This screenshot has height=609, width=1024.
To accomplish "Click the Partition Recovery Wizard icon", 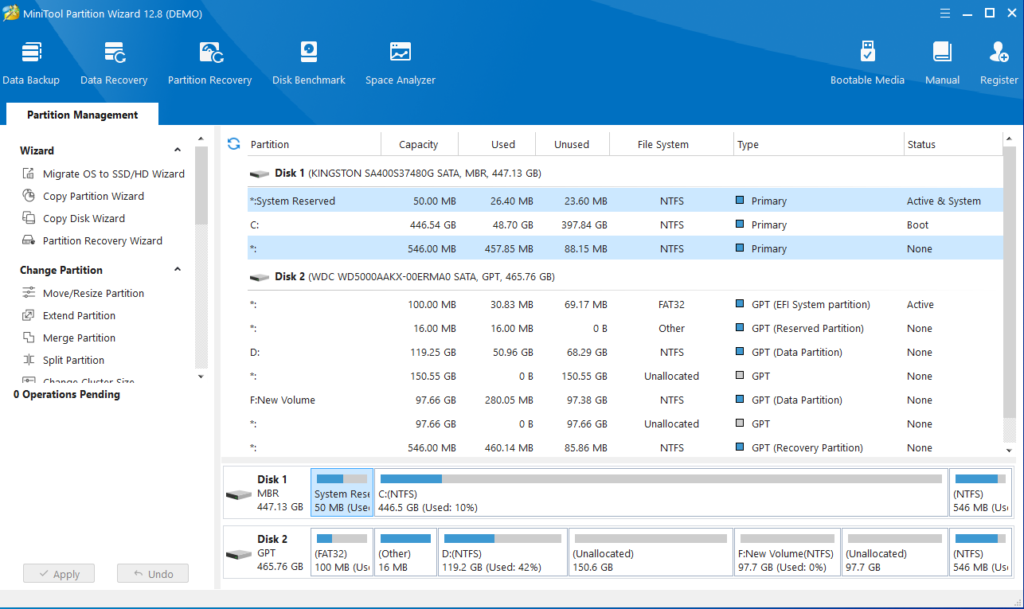I will pos(28,240).
